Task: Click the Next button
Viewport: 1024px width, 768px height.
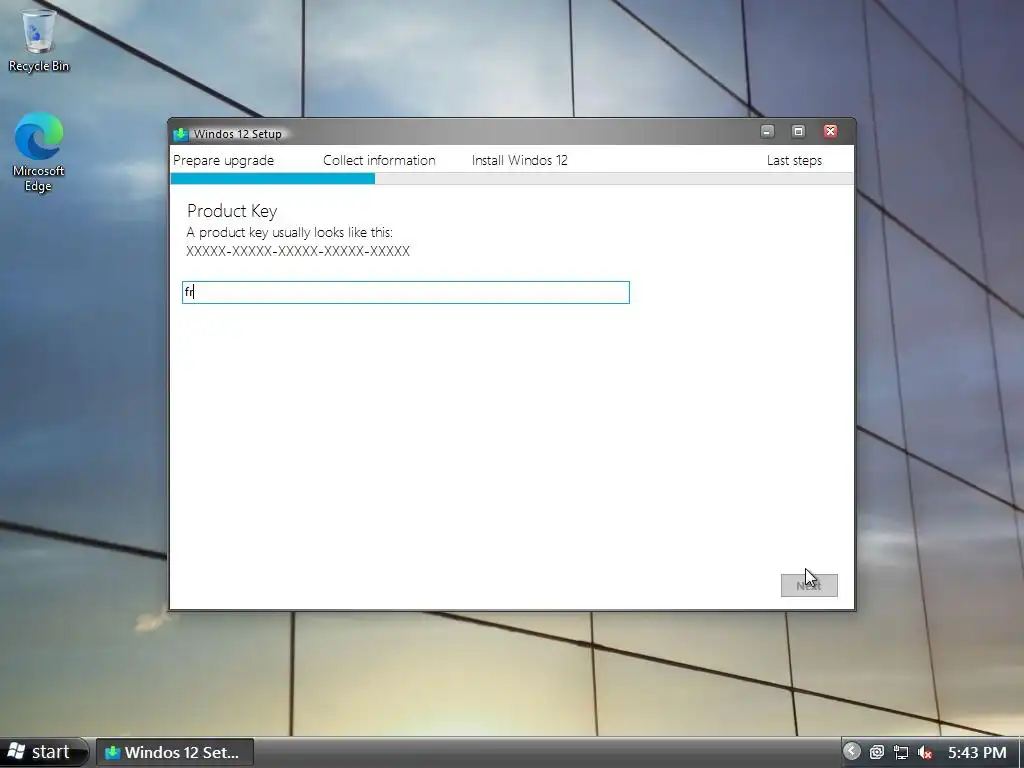Action: pyautogui.click(x=808, y=585)
